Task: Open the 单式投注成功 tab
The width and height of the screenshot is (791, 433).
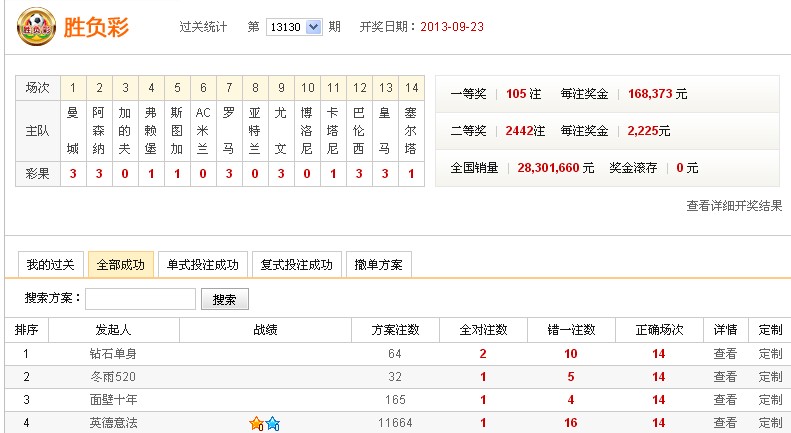Action: click(202, 265)
